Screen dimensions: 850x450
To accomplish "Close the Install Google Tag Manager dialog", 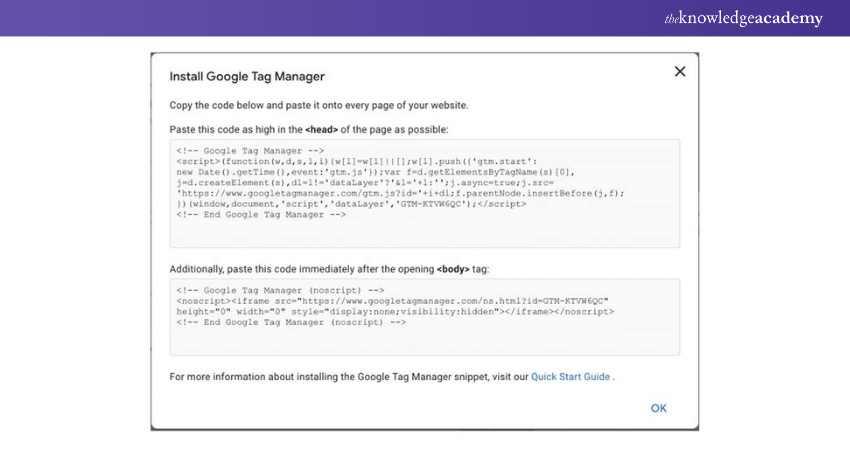I will (x=680, y=72).
